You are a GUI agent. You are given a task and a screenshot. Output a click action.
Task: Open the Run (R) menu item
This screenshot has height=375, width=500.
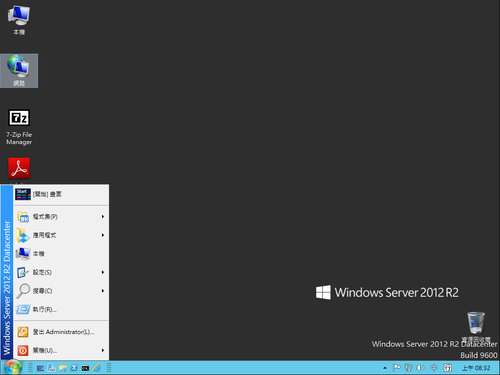(x=61, y=309)
